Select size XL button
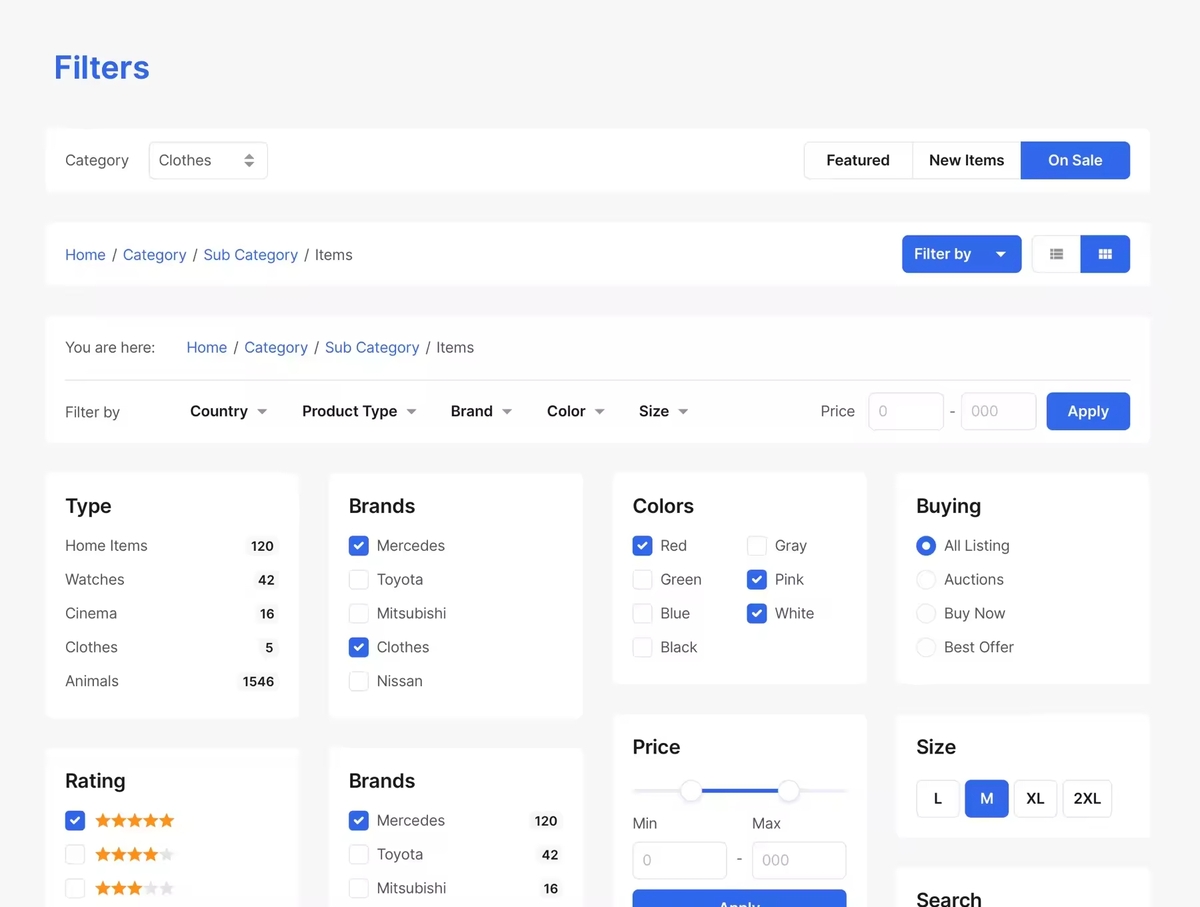Viewport: 1200px width, 907px height. [x=1035, y=798]
